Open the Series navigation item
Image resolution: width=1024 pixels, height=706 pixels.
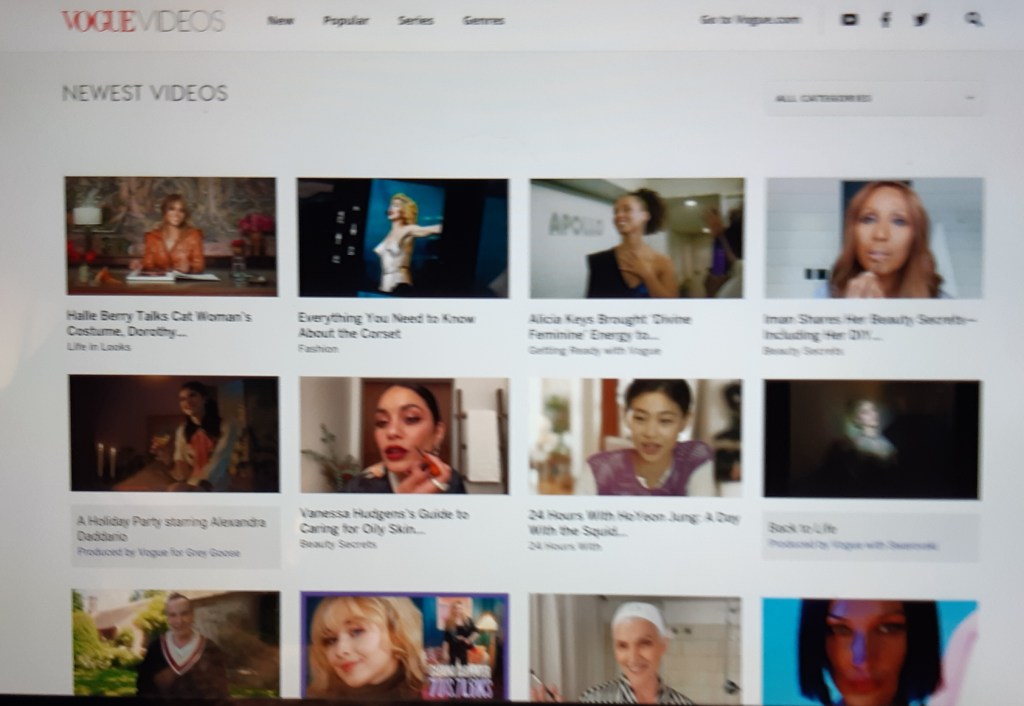[x=415, y=20]
